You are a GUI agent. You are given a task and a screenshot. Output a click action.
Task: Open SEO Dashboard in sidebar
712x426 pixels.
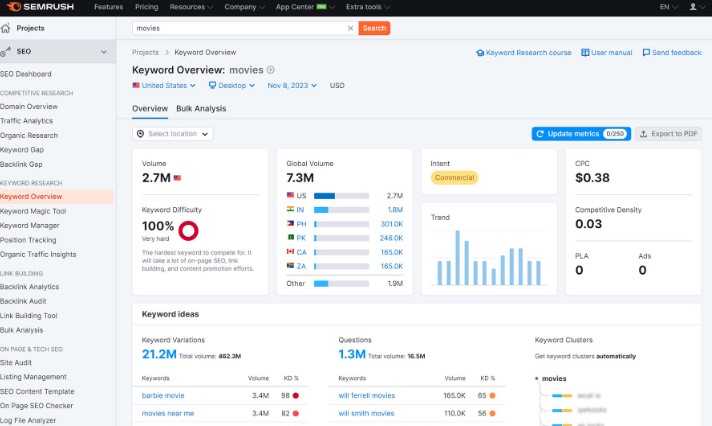[26, 74]
